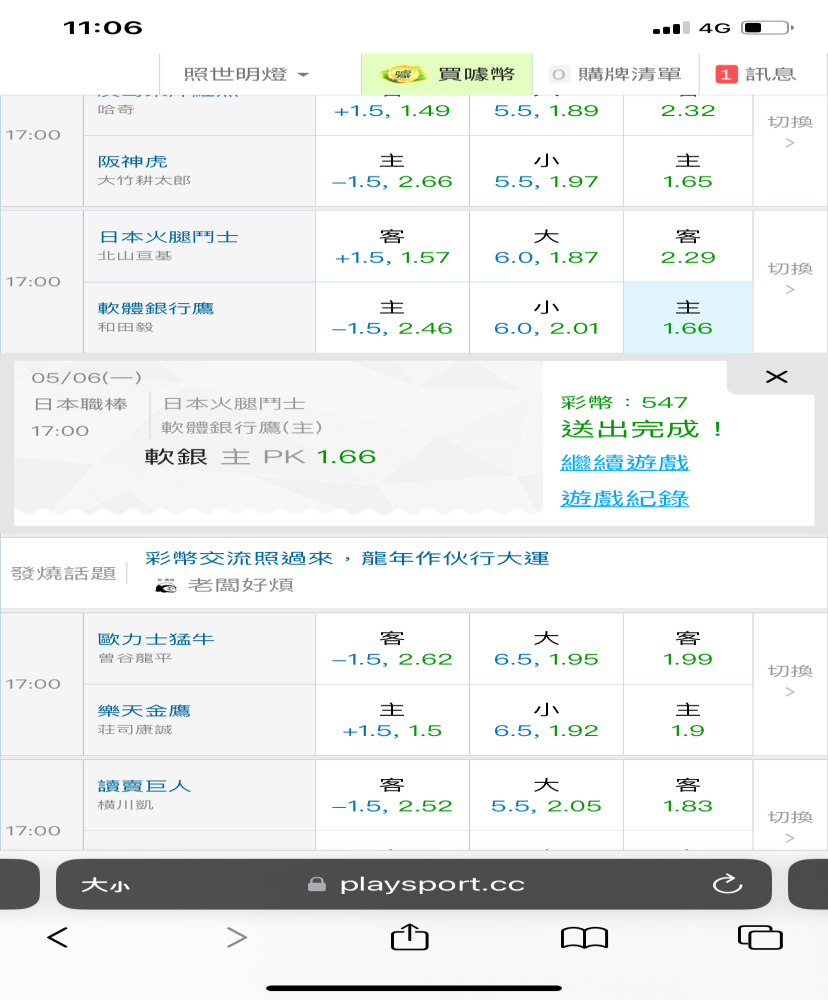Select 日本火腿 客 2.29 moneyline
828x1000 pixels.
(688, 247)
